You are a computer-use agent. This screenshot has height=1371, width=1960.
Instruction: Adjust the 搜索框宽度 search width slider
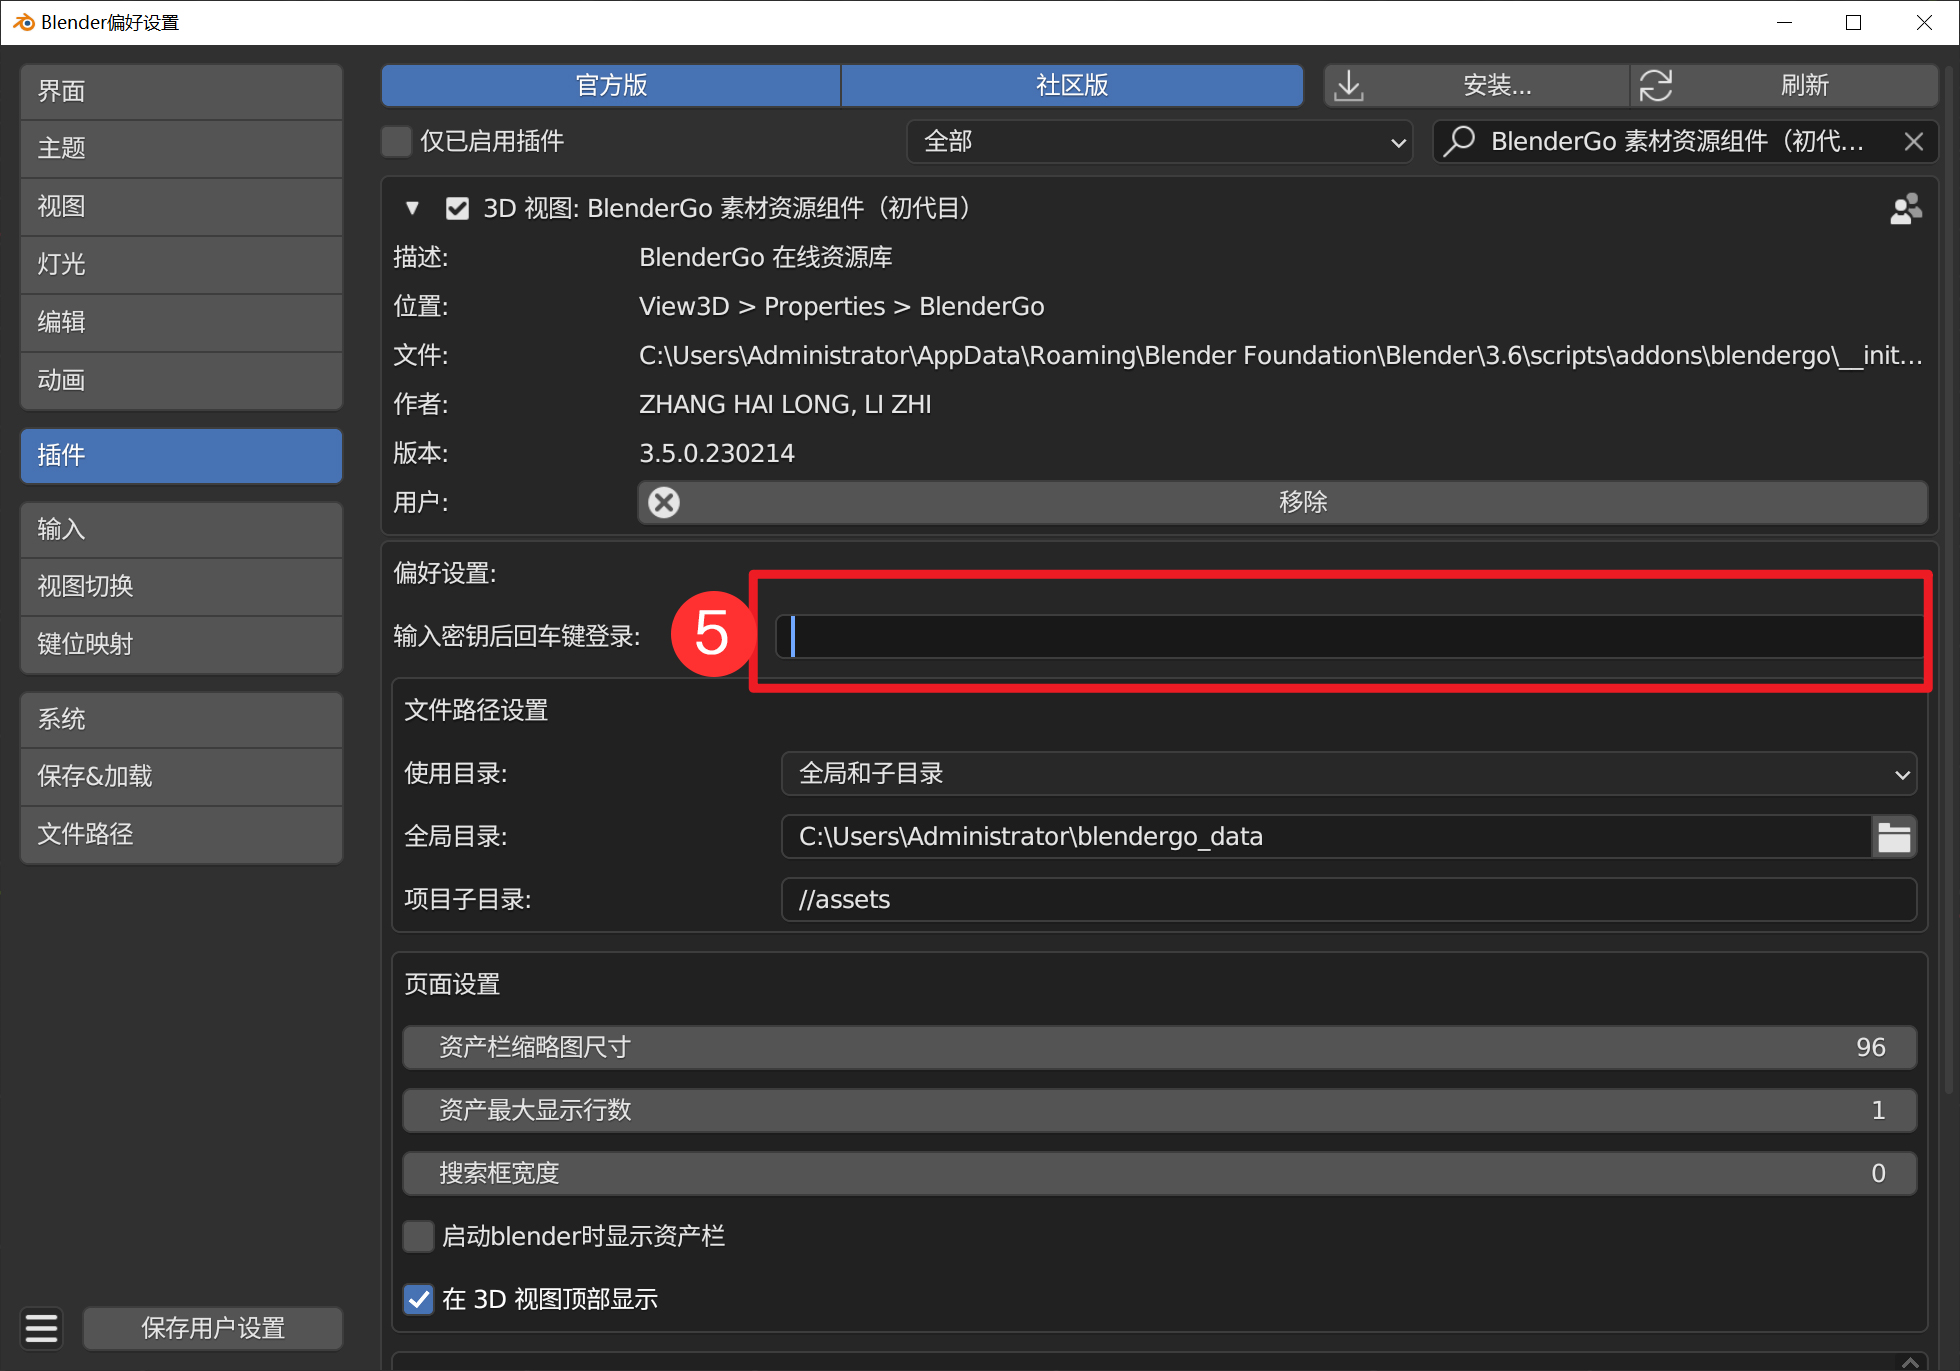pos(1159,1173)
